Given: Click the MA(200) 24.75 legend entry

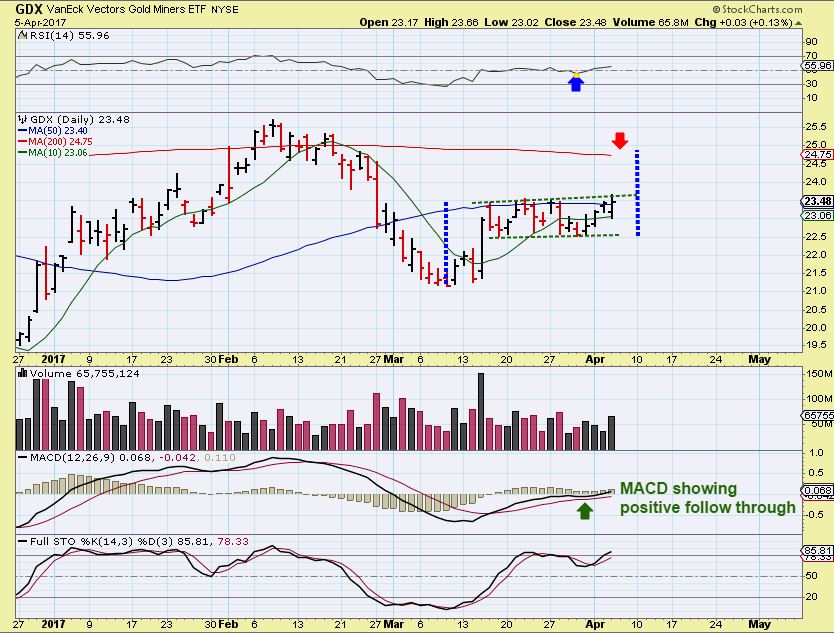Looking at the screenshot, I should pyautogui.click(x=55, y=142).
